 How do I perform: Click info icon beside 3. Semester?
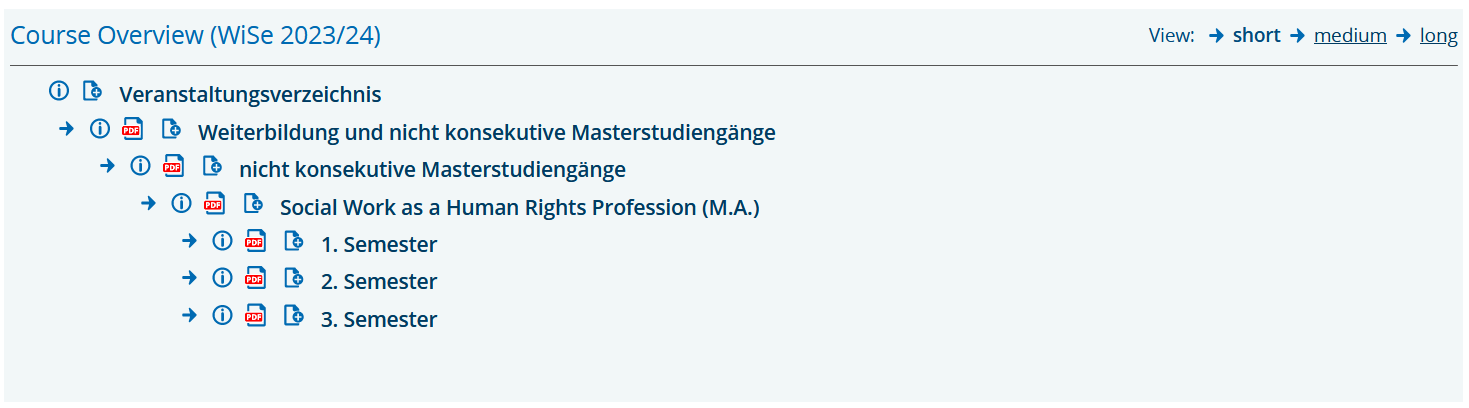pos(222,315)
